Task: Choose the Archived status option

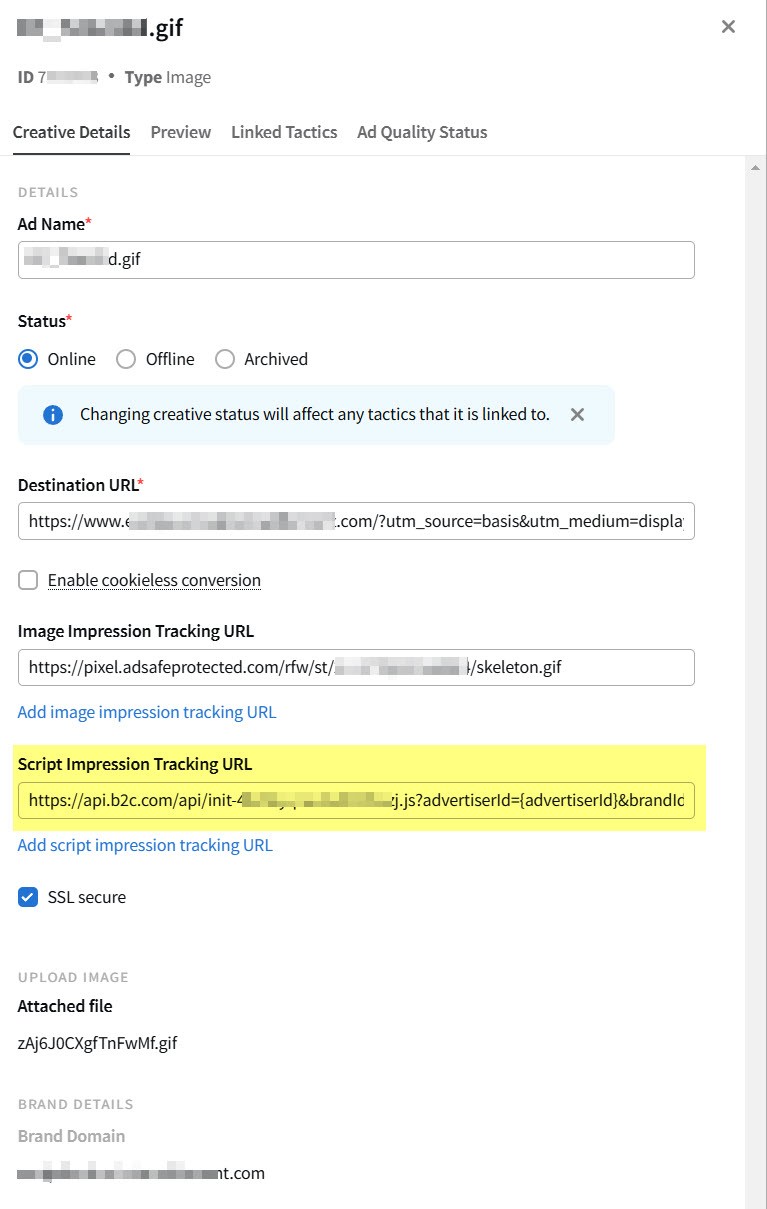Action: coord(225,359)
